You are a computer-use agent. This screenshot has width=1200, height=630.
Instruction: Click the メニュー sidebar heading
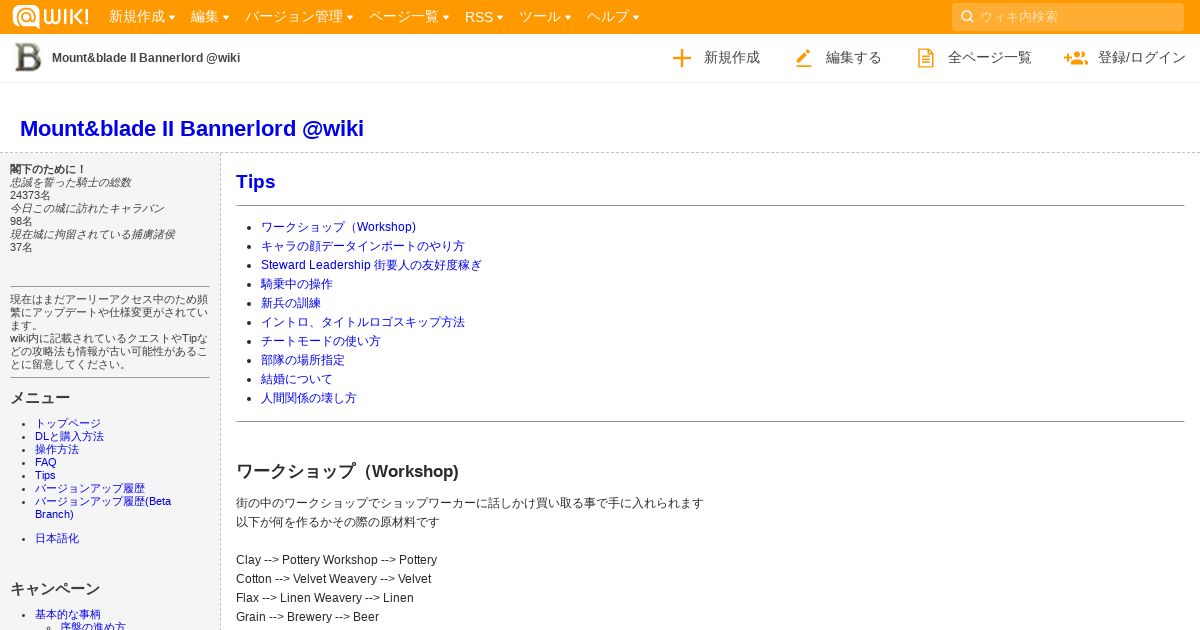point(40,398)
